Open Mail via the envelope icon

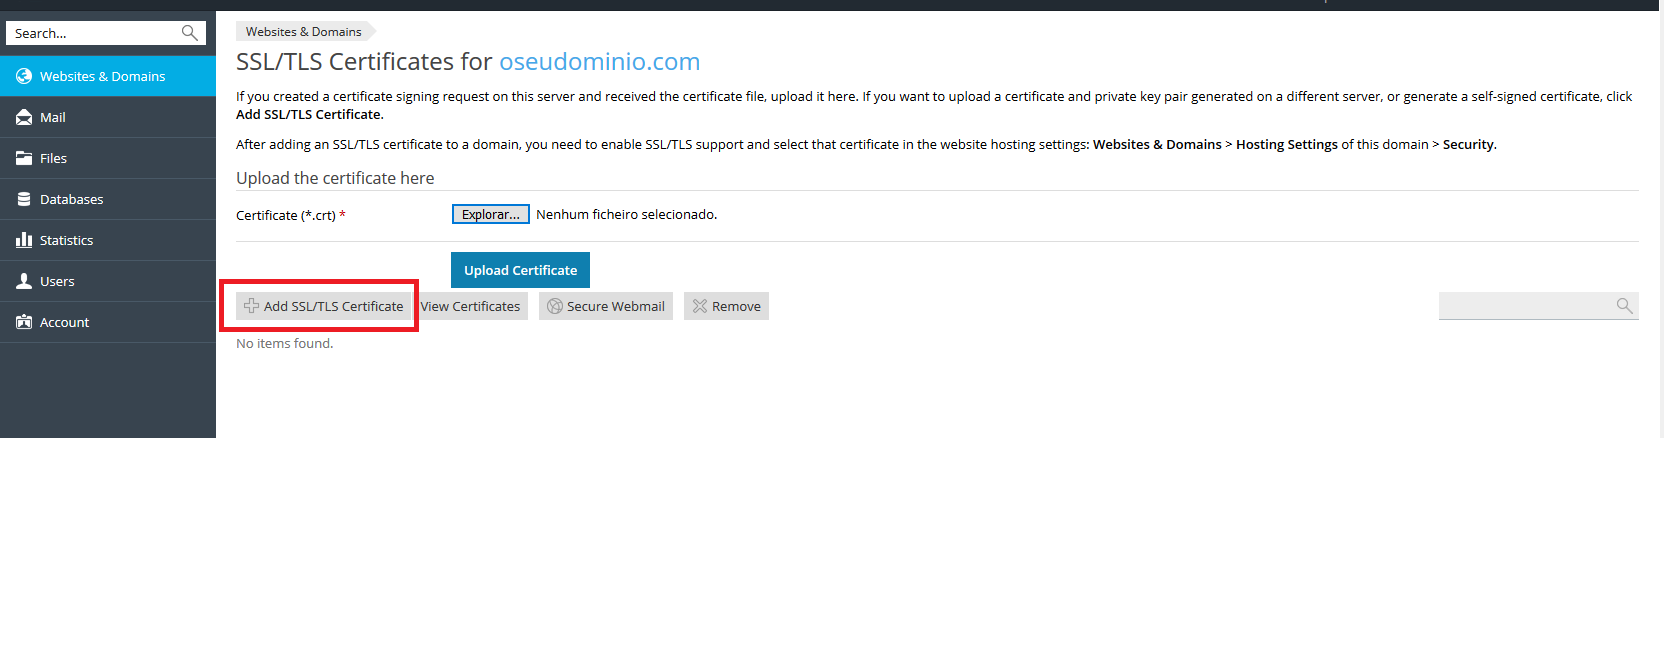[x=24, y=117]
